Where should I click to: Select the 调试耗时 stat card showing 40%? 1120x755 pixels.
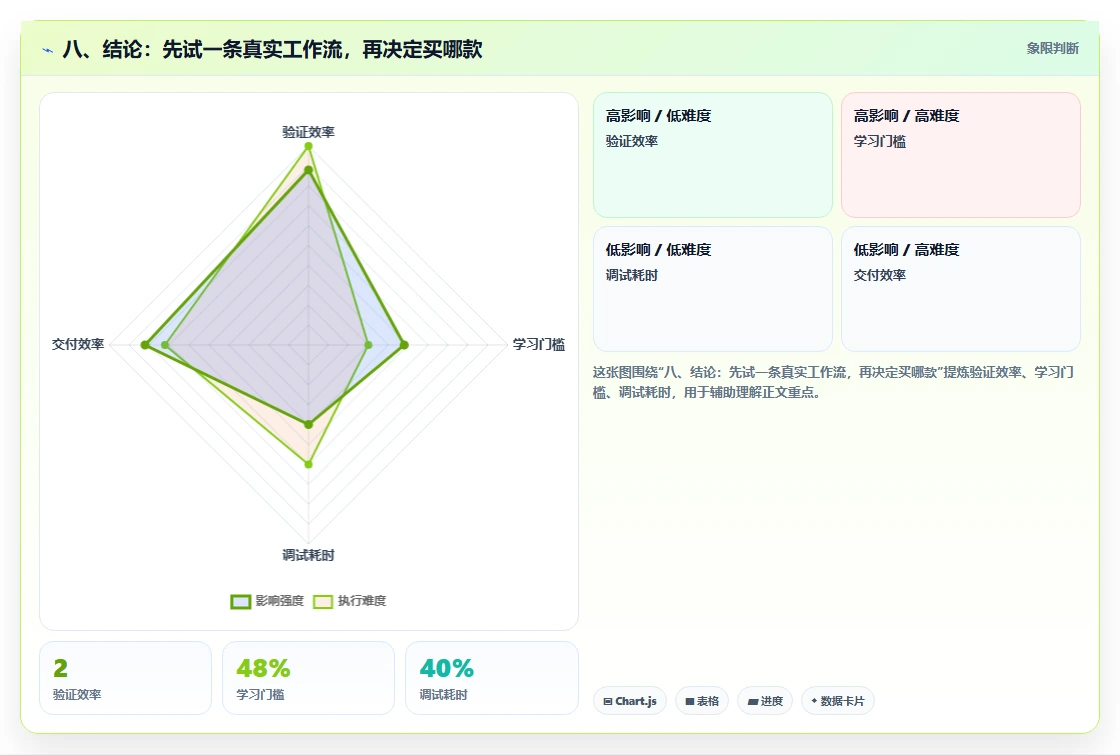[x=491, y=678]
